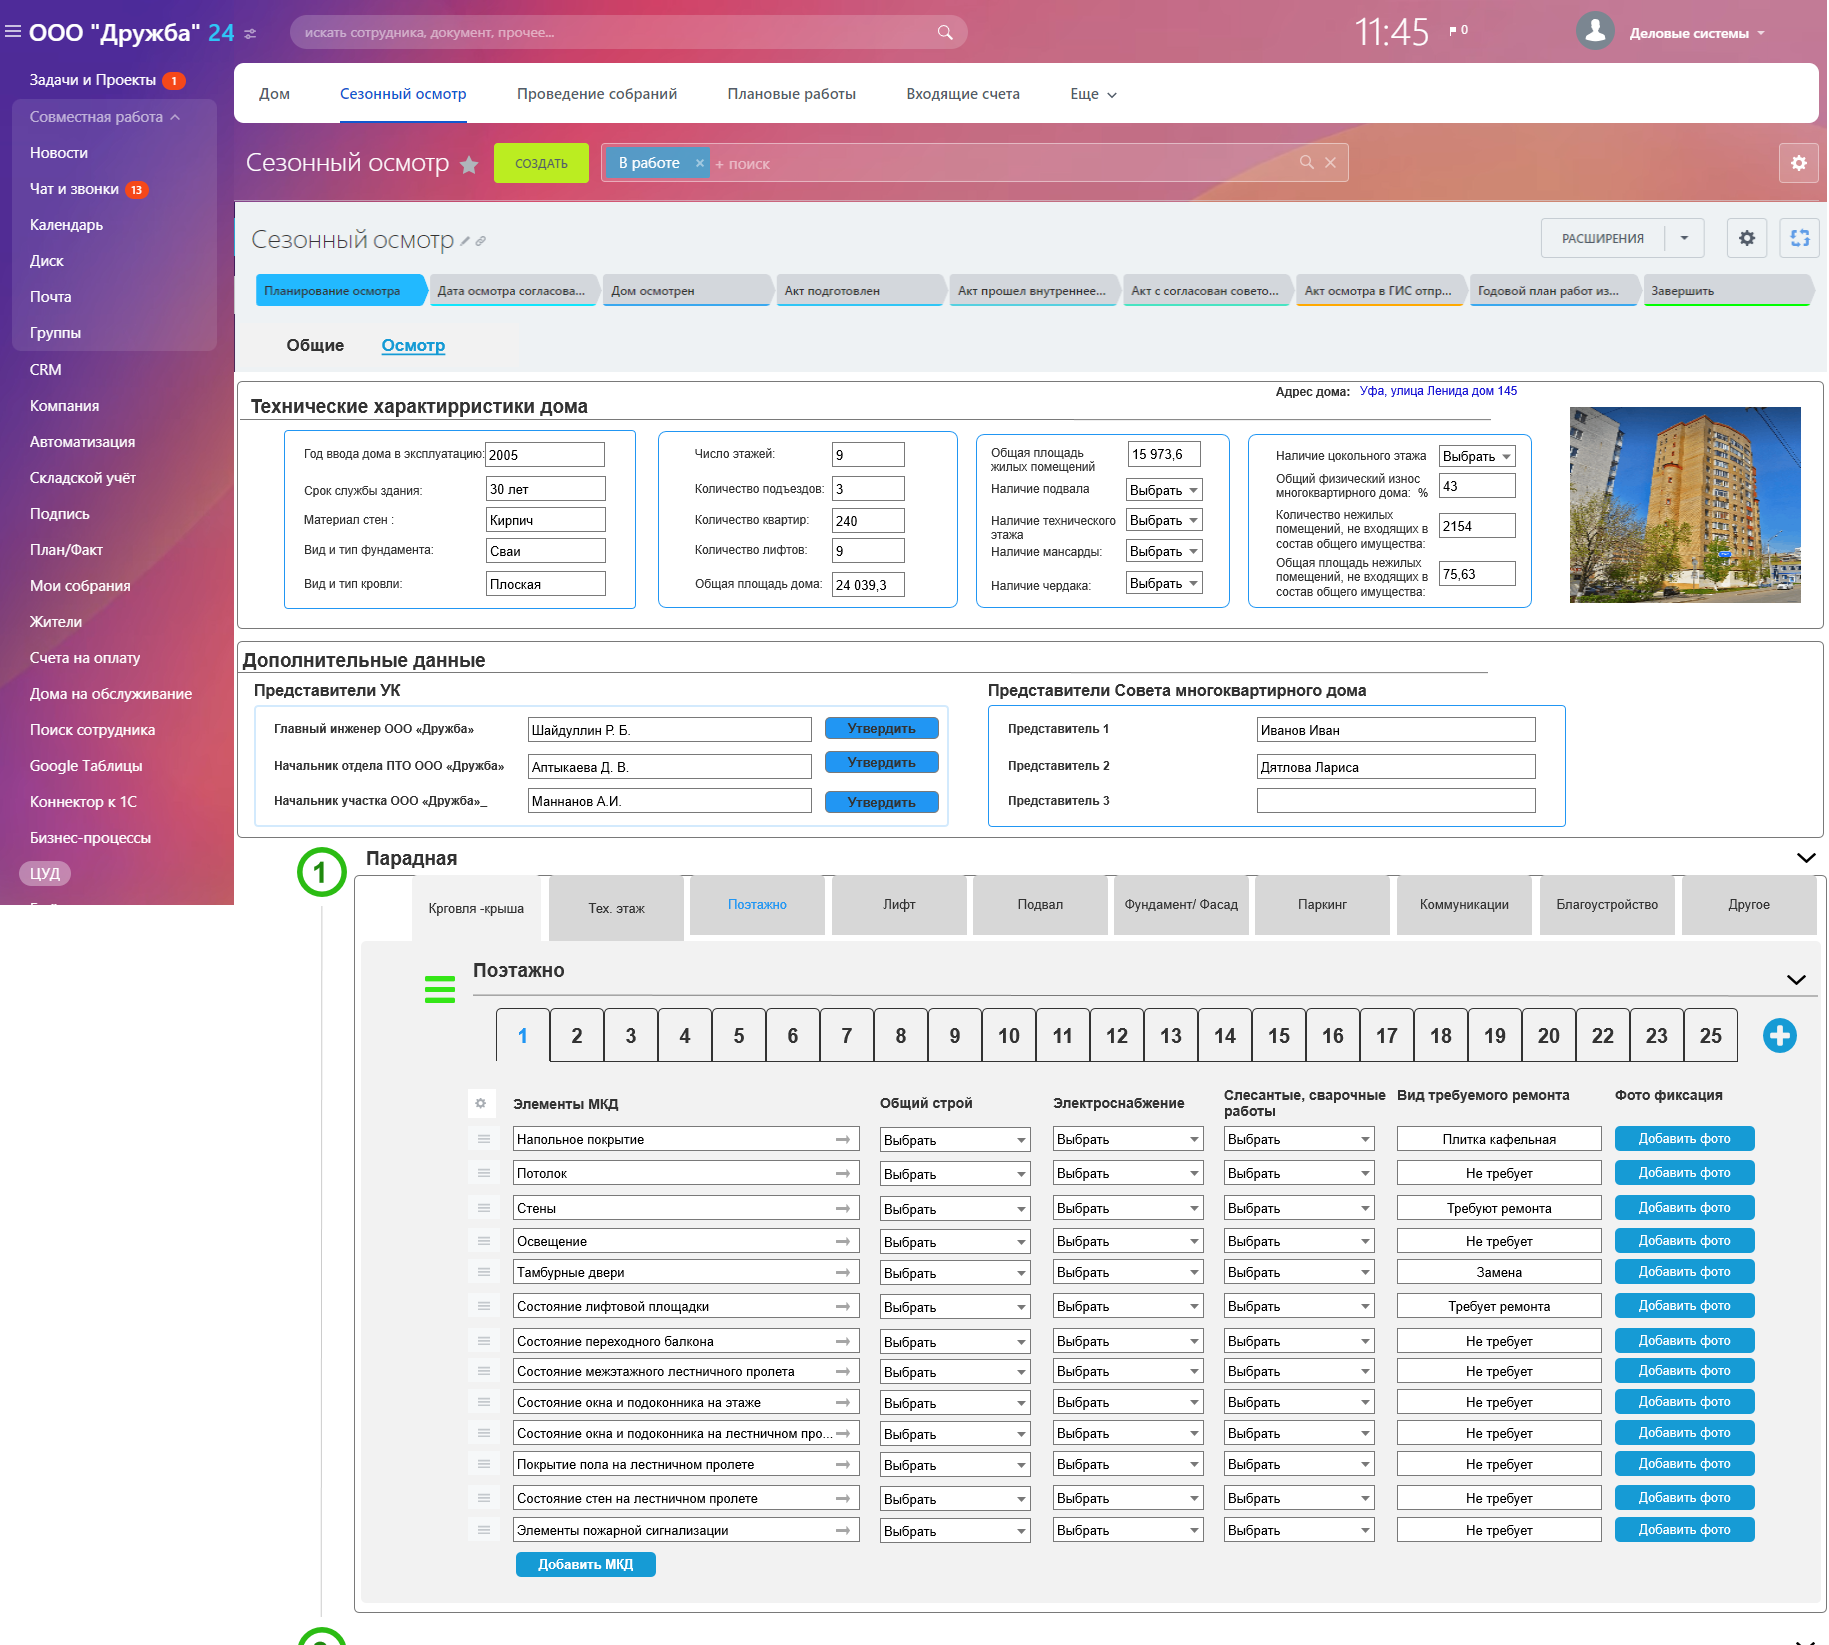Open table settings gear near Элементы МКД
This screenshot has height=1645, width=1829.
click(481, 1103)
